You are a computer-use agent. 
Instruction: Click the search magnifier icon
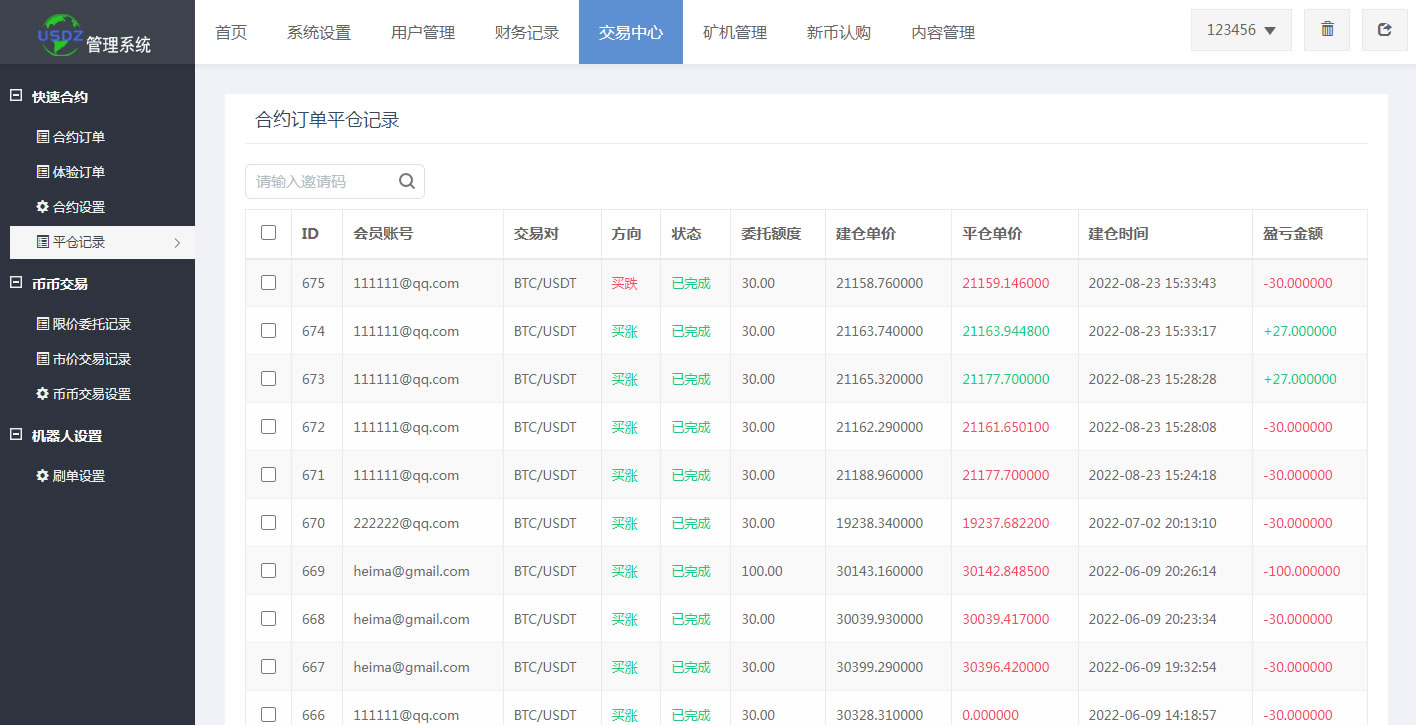click(406, 181)
